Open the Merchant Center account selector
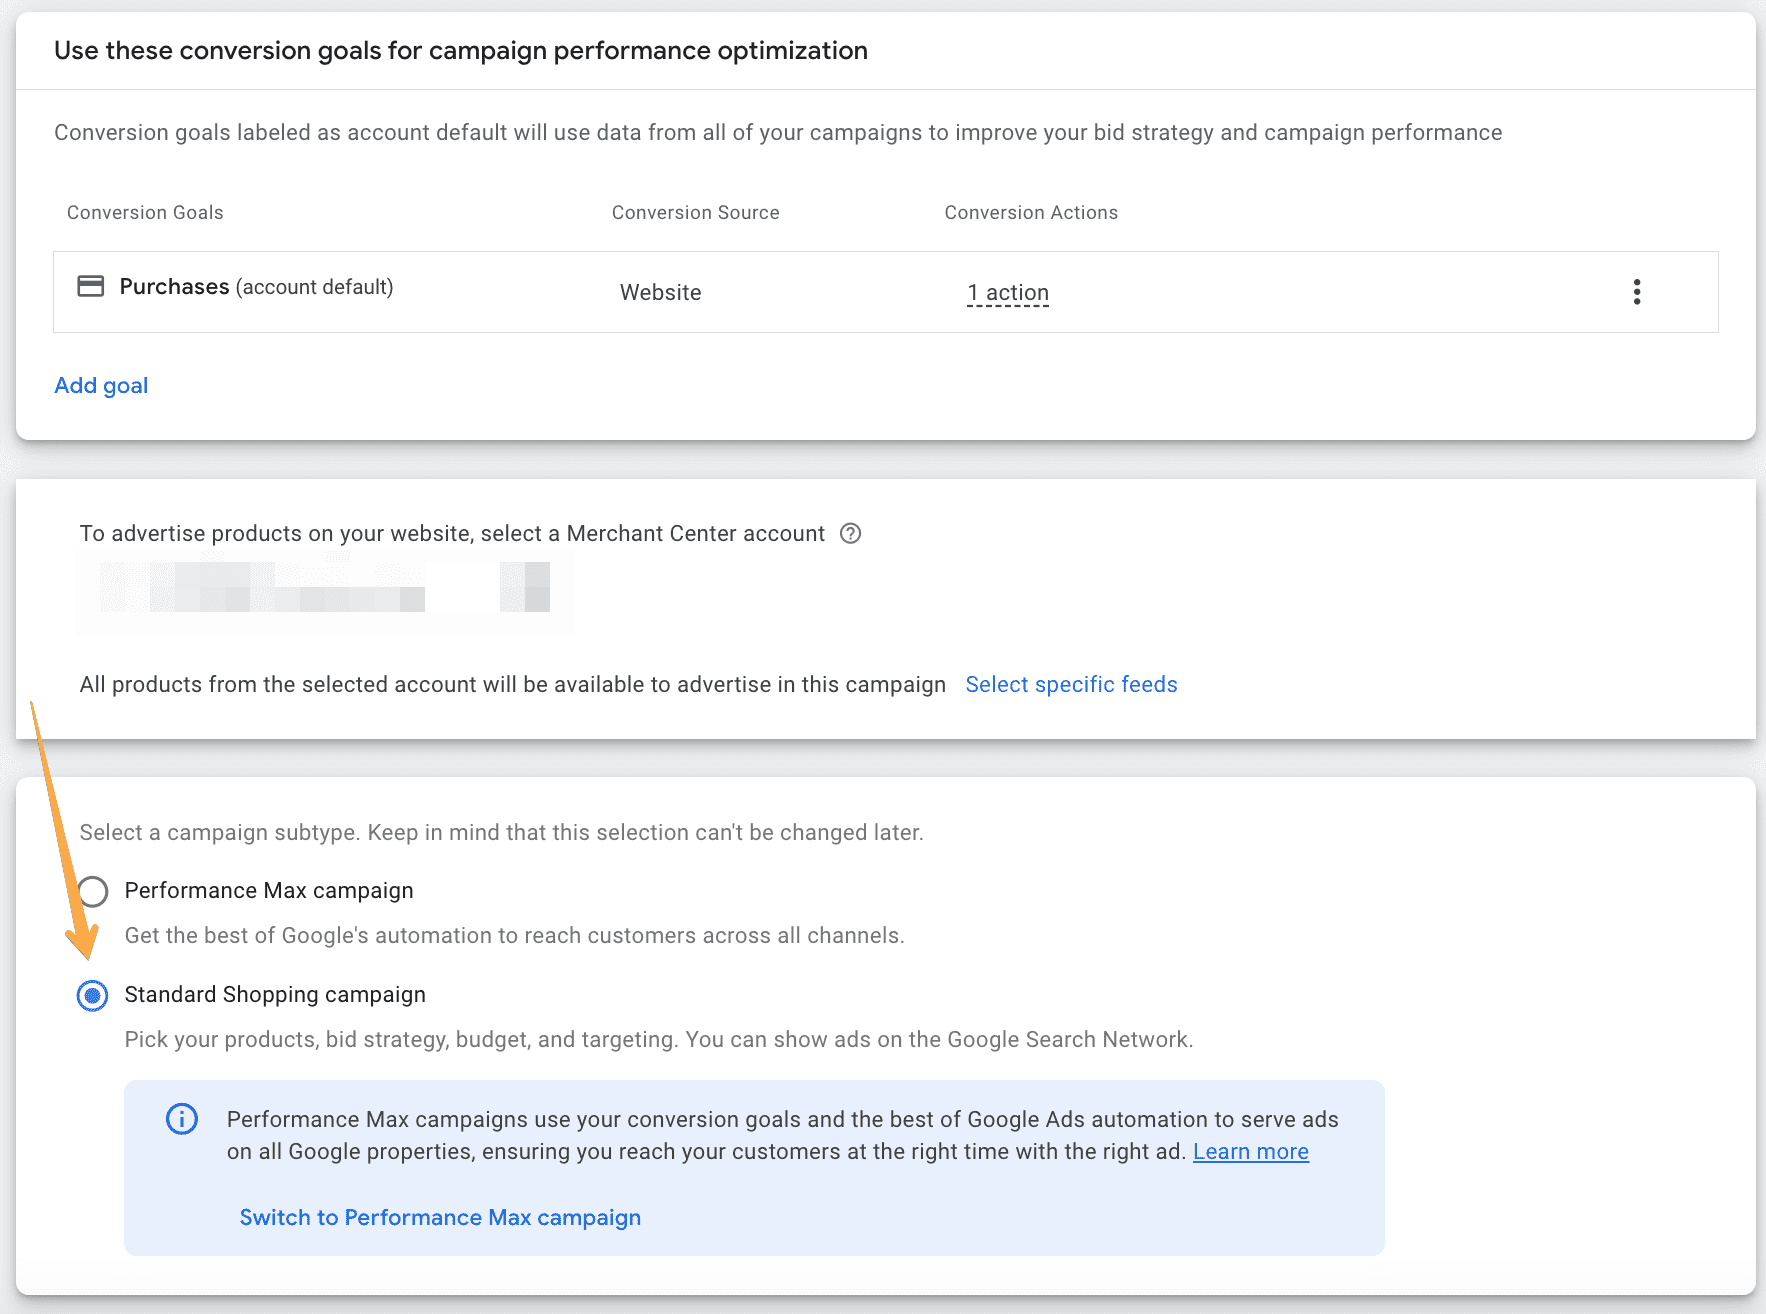The width and height of the screenshot is (1766, 1314). pos(325,587)
